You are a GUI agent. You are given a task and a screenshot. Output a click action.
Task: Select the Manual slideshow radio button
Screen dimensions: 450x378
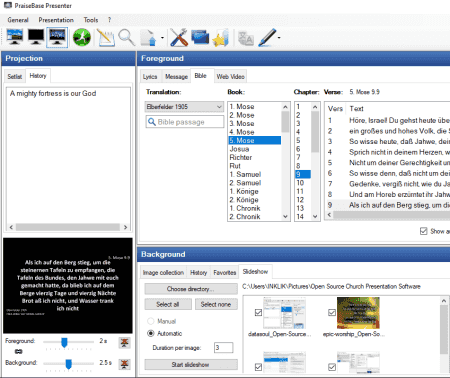coord(151,321)
